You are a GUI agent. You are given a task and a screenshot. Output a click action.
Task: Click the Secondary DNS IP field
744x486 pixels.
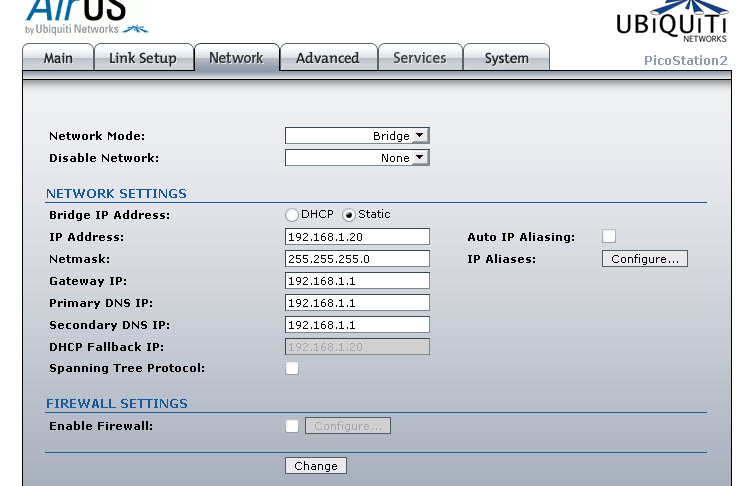pyautogui.click(x=357, y=325)
